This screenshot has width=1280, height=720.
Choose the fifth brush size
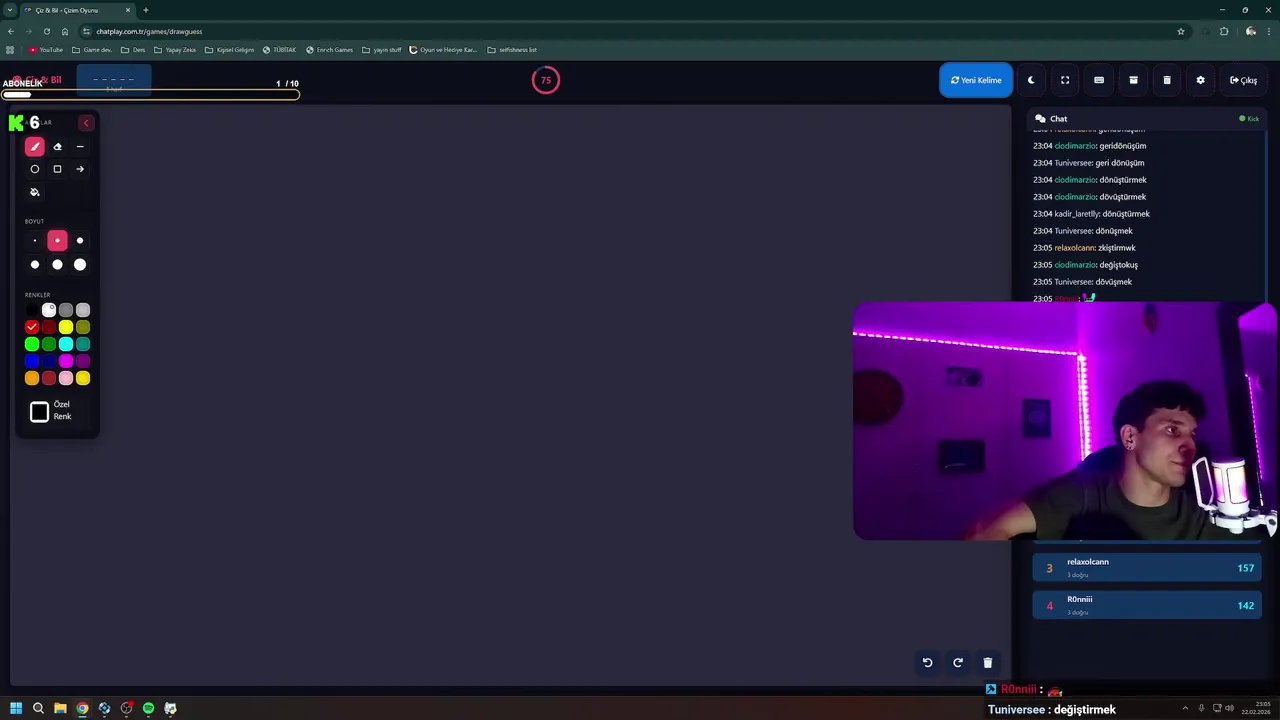(57, 265)
